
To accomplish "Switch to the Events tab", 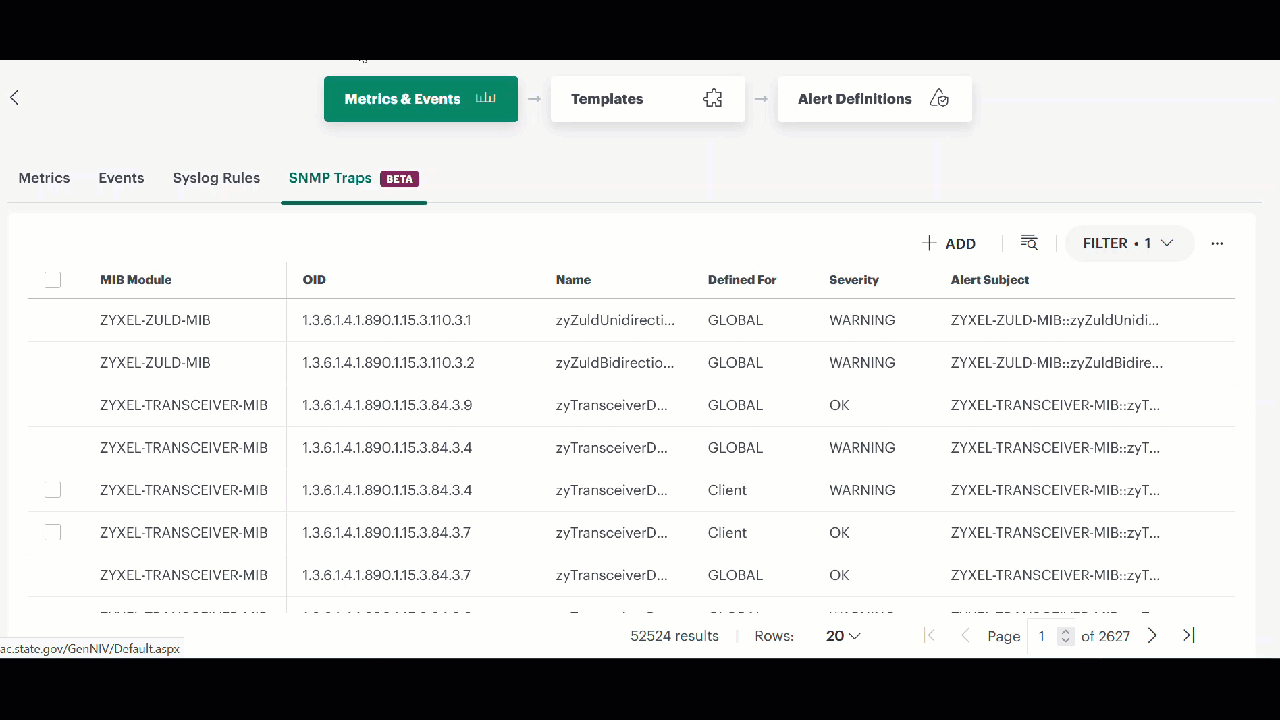I will (x=121, y=178).
